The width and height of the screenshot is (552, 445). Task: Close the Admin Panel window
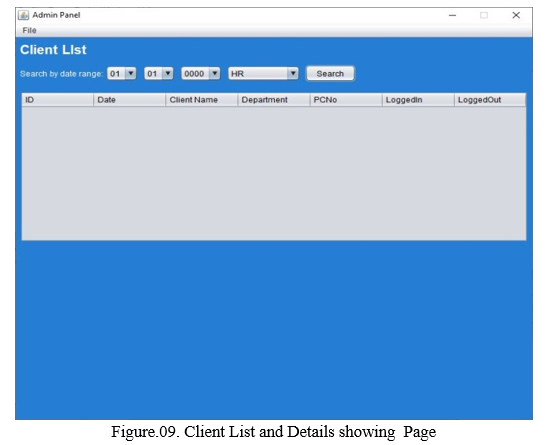point(516,15)
